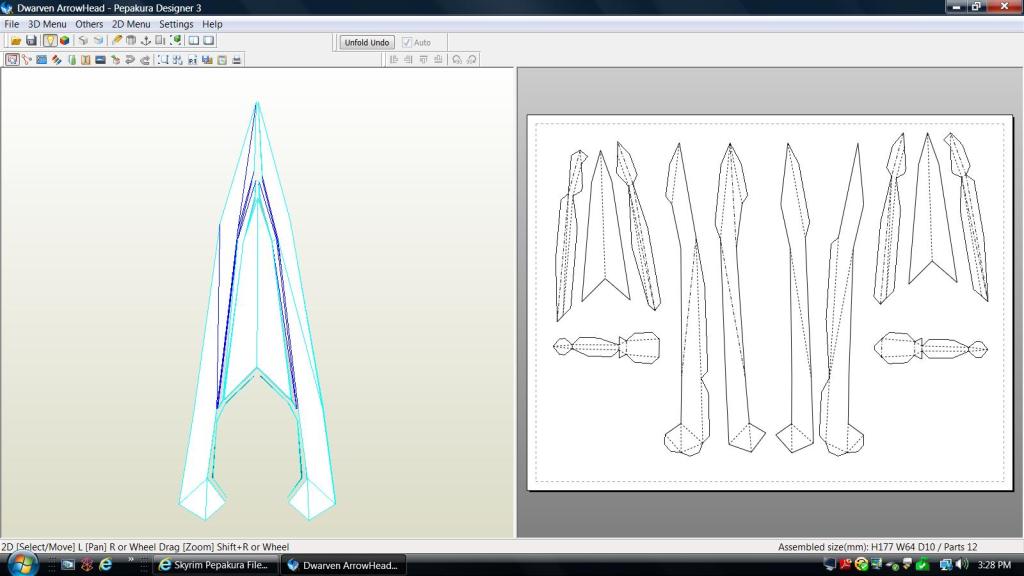Click the volume speaker tray icon
The height and width of the screenshot is (576, 1024).
961,565
